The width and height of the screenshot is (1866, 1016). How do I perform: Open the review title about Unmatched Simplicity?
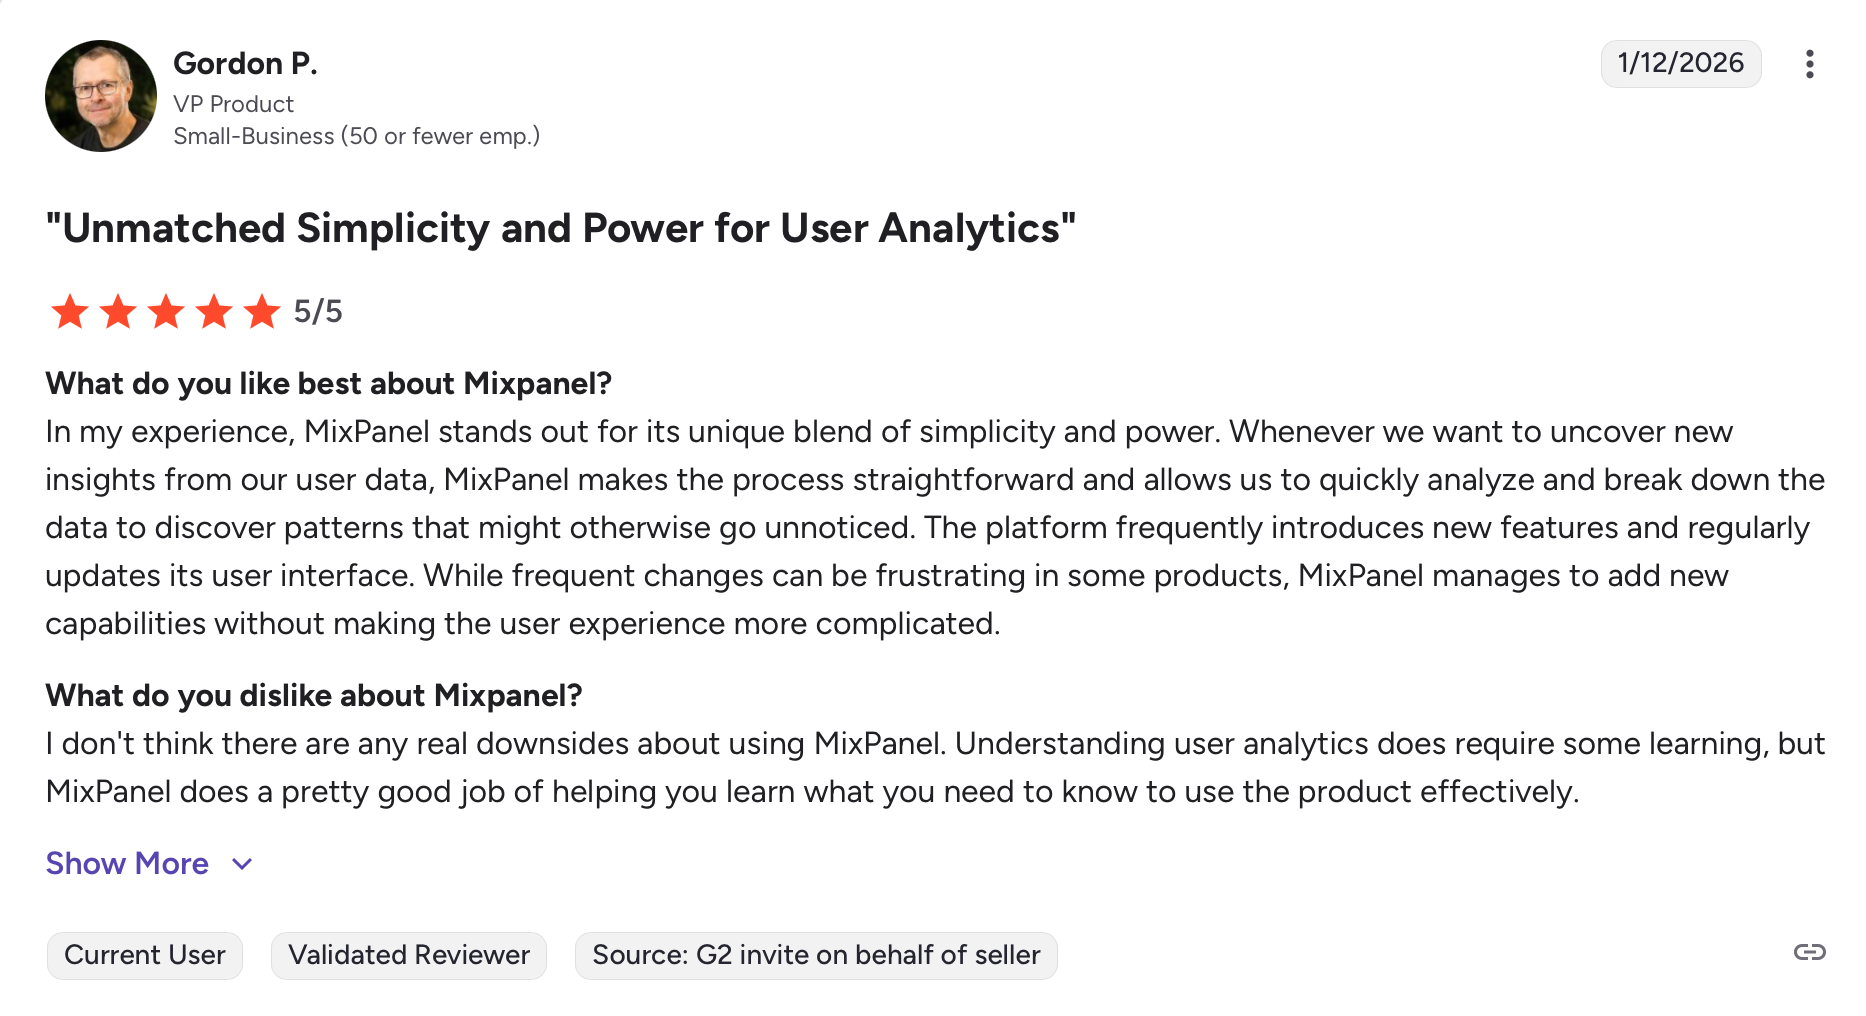[x=560, y=228]
